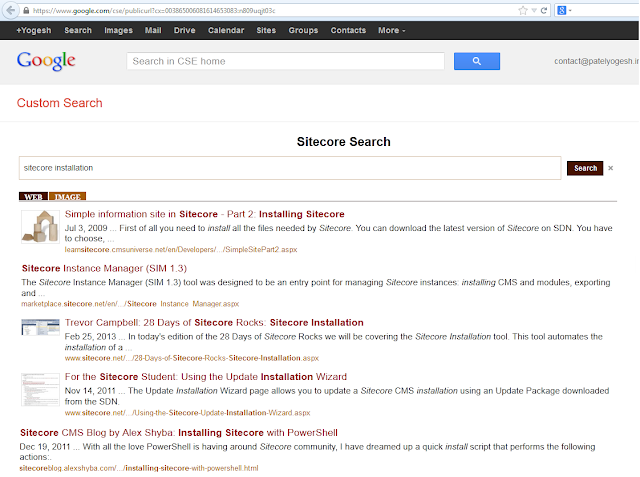Open Trevor Campbell 28 Days result
The height and width of the screenshot is (477, 640).
coord(214,323)
